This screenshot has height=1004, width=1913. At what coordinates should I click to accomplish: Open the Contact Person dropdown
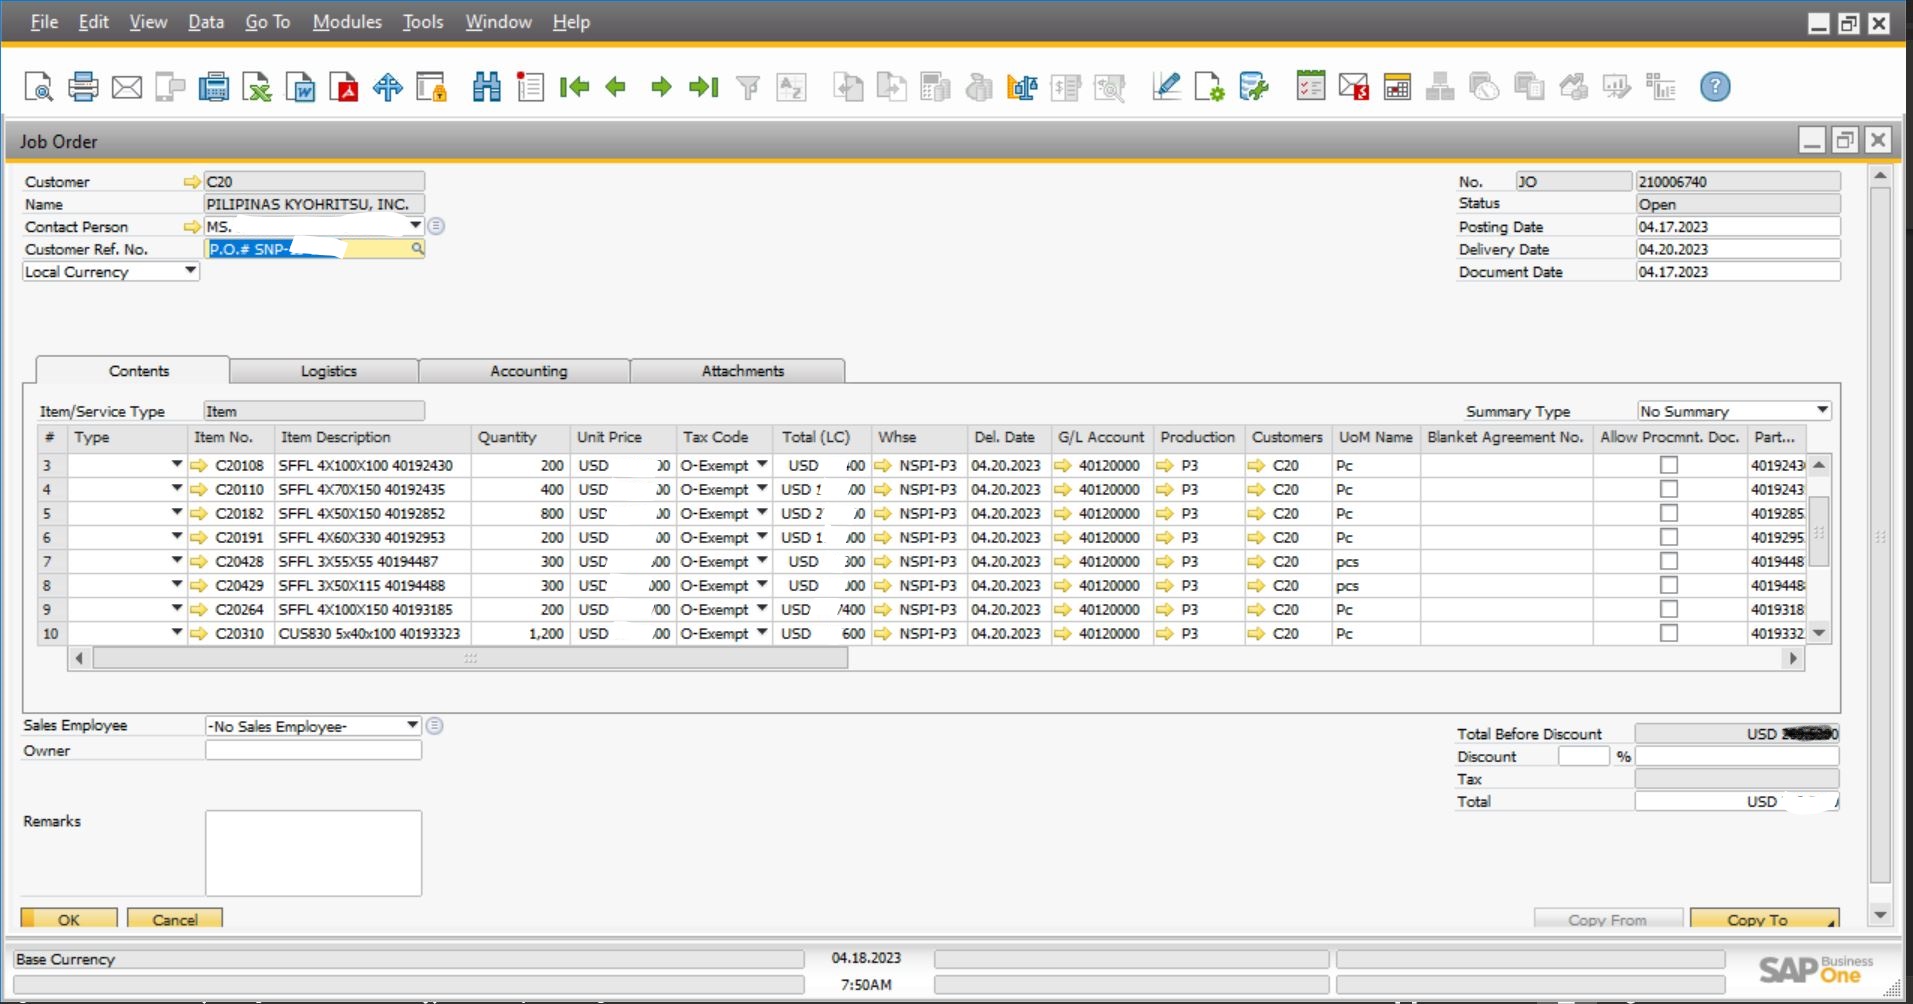[415, 226]
